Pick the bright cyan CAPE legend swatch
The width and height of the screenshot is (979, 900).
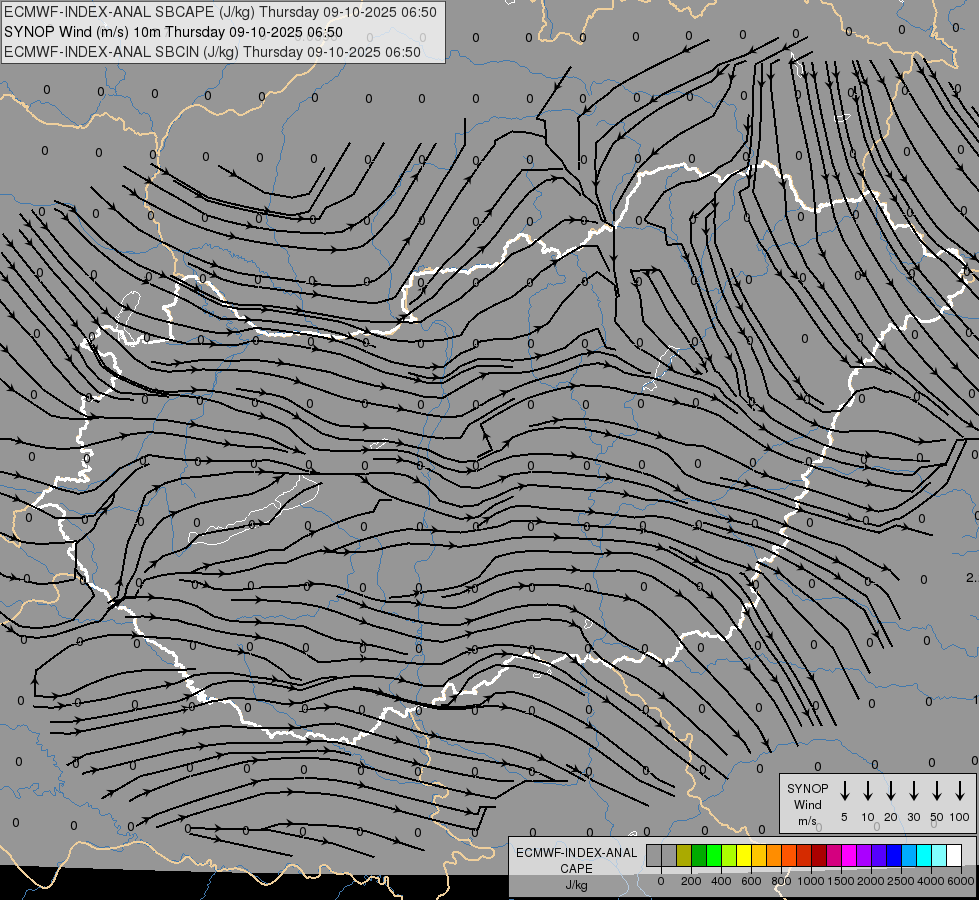(925, 856)
